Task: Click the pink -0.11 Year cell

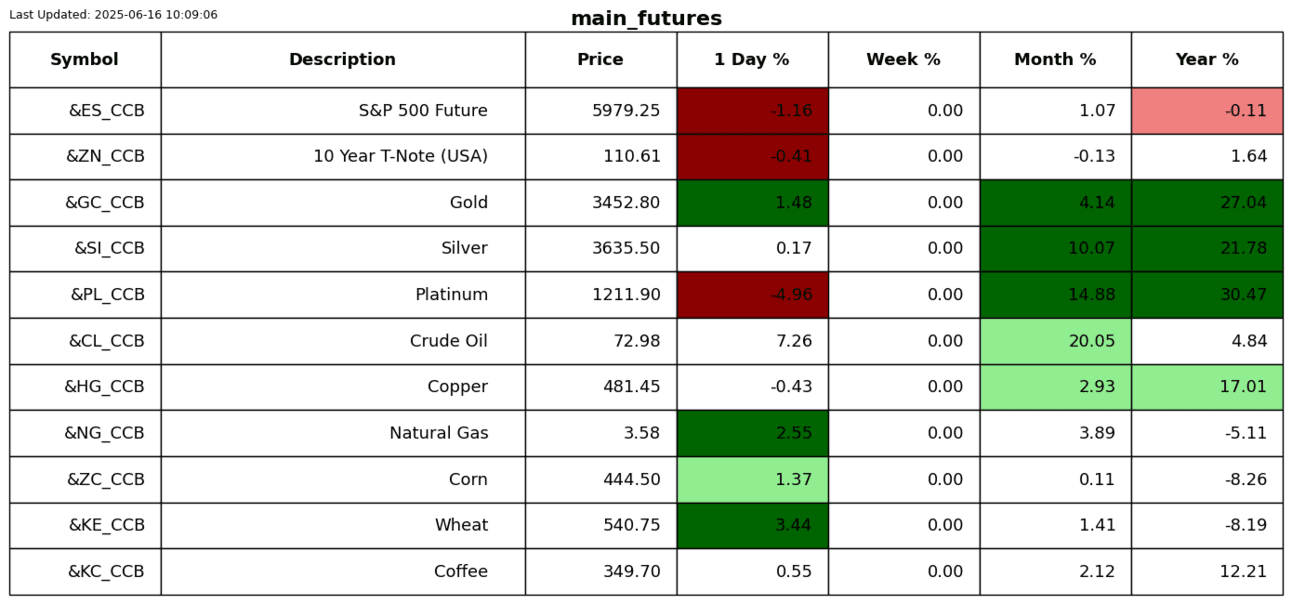Action: pyautogui.click(x=1207, y=111)
